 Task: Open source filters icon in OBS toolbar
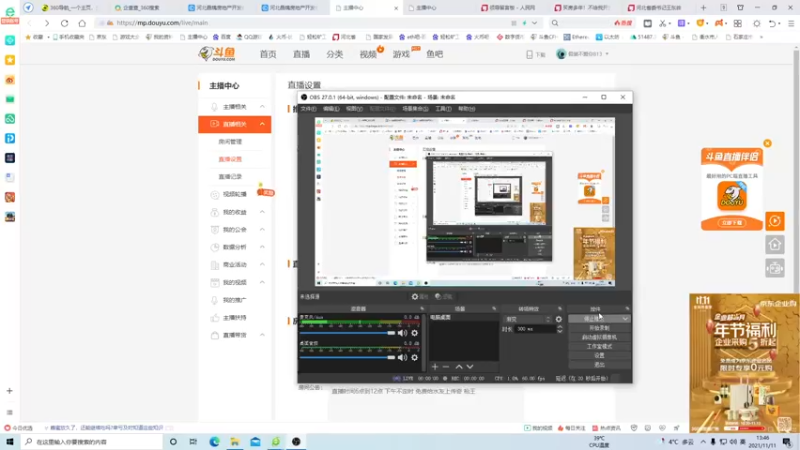point(443,296)
